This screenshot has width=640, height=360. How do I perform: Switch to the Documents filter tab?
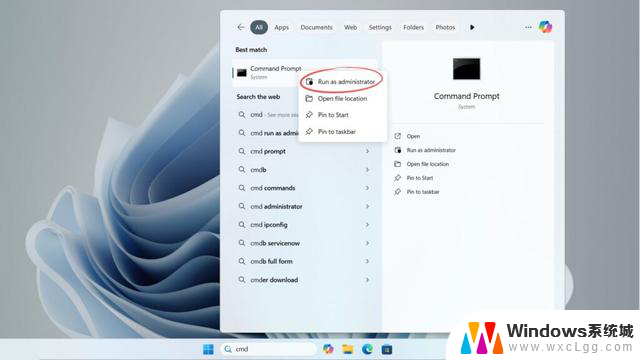316,27
